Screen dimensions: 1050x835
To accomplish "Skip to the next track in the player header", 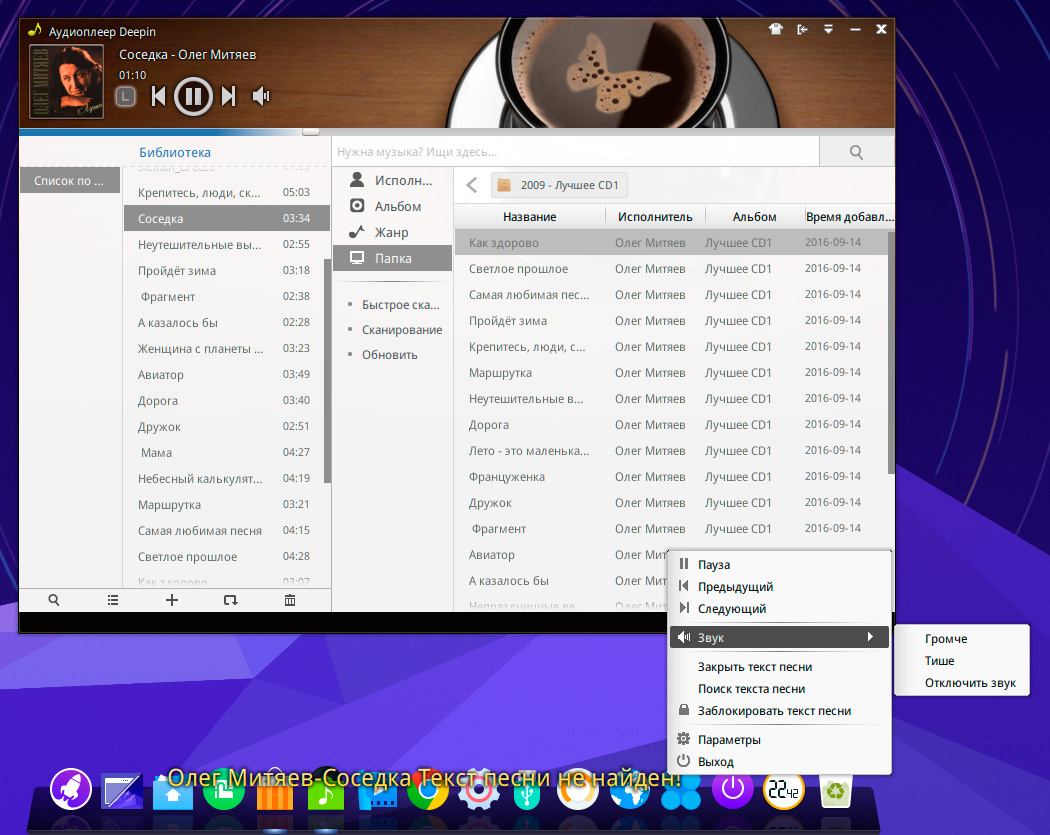I will (x=228, y=96).
